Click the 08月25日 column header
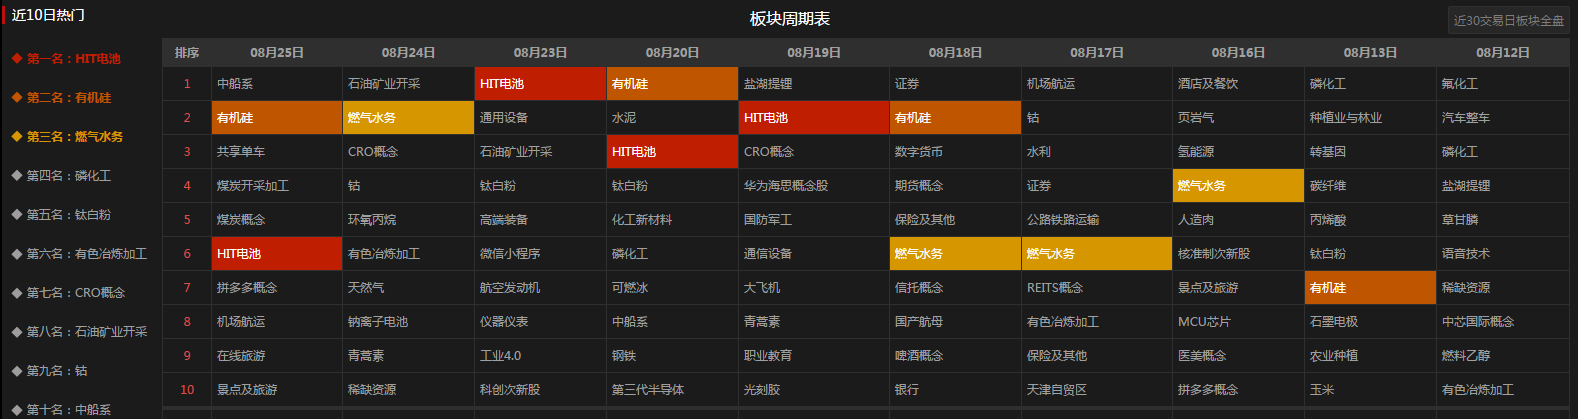Viewport: 1578px width, 419px height. [277, 53]
